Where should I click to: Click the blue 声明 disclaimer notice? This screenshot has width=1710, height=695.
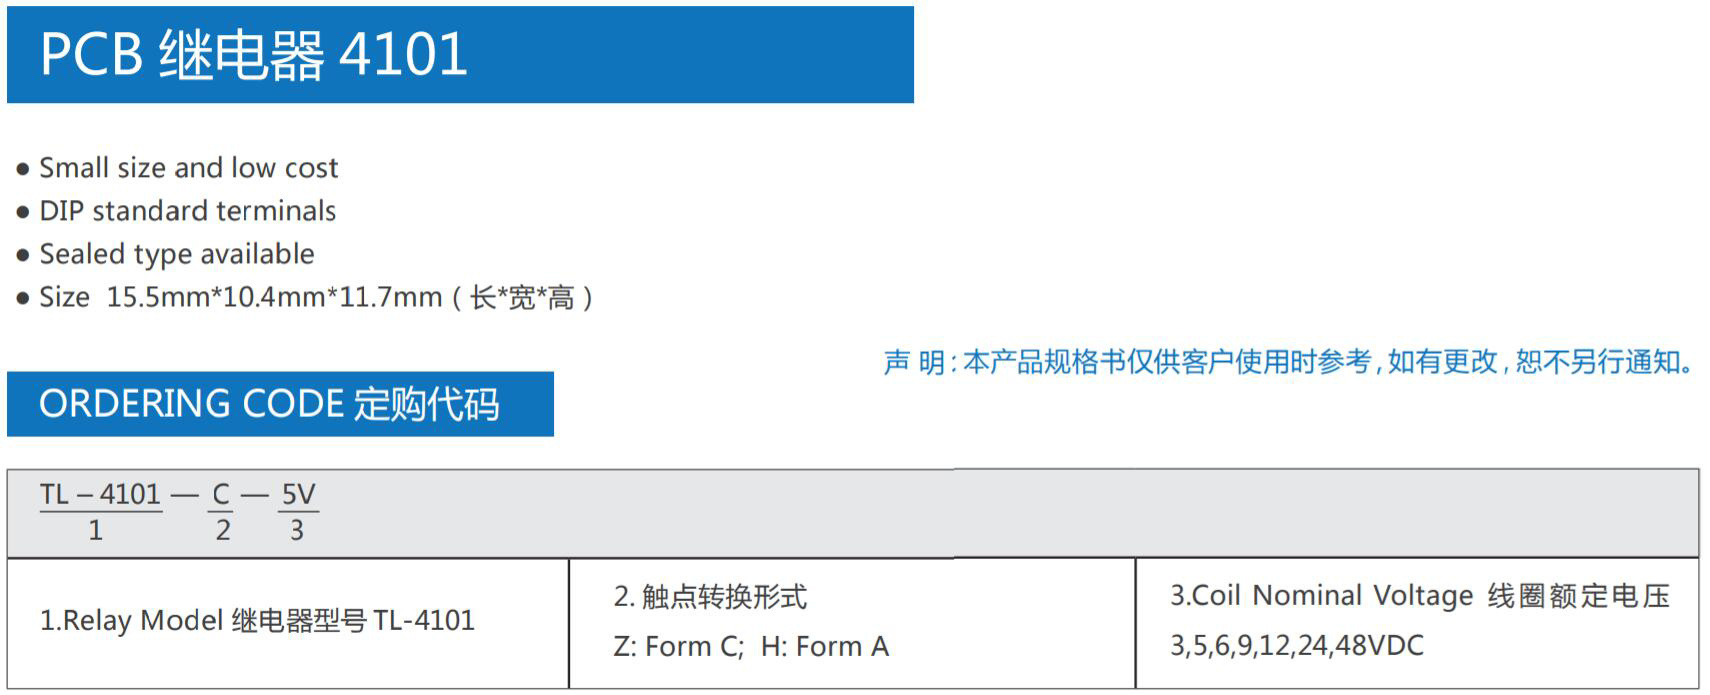pos(1290,361)
